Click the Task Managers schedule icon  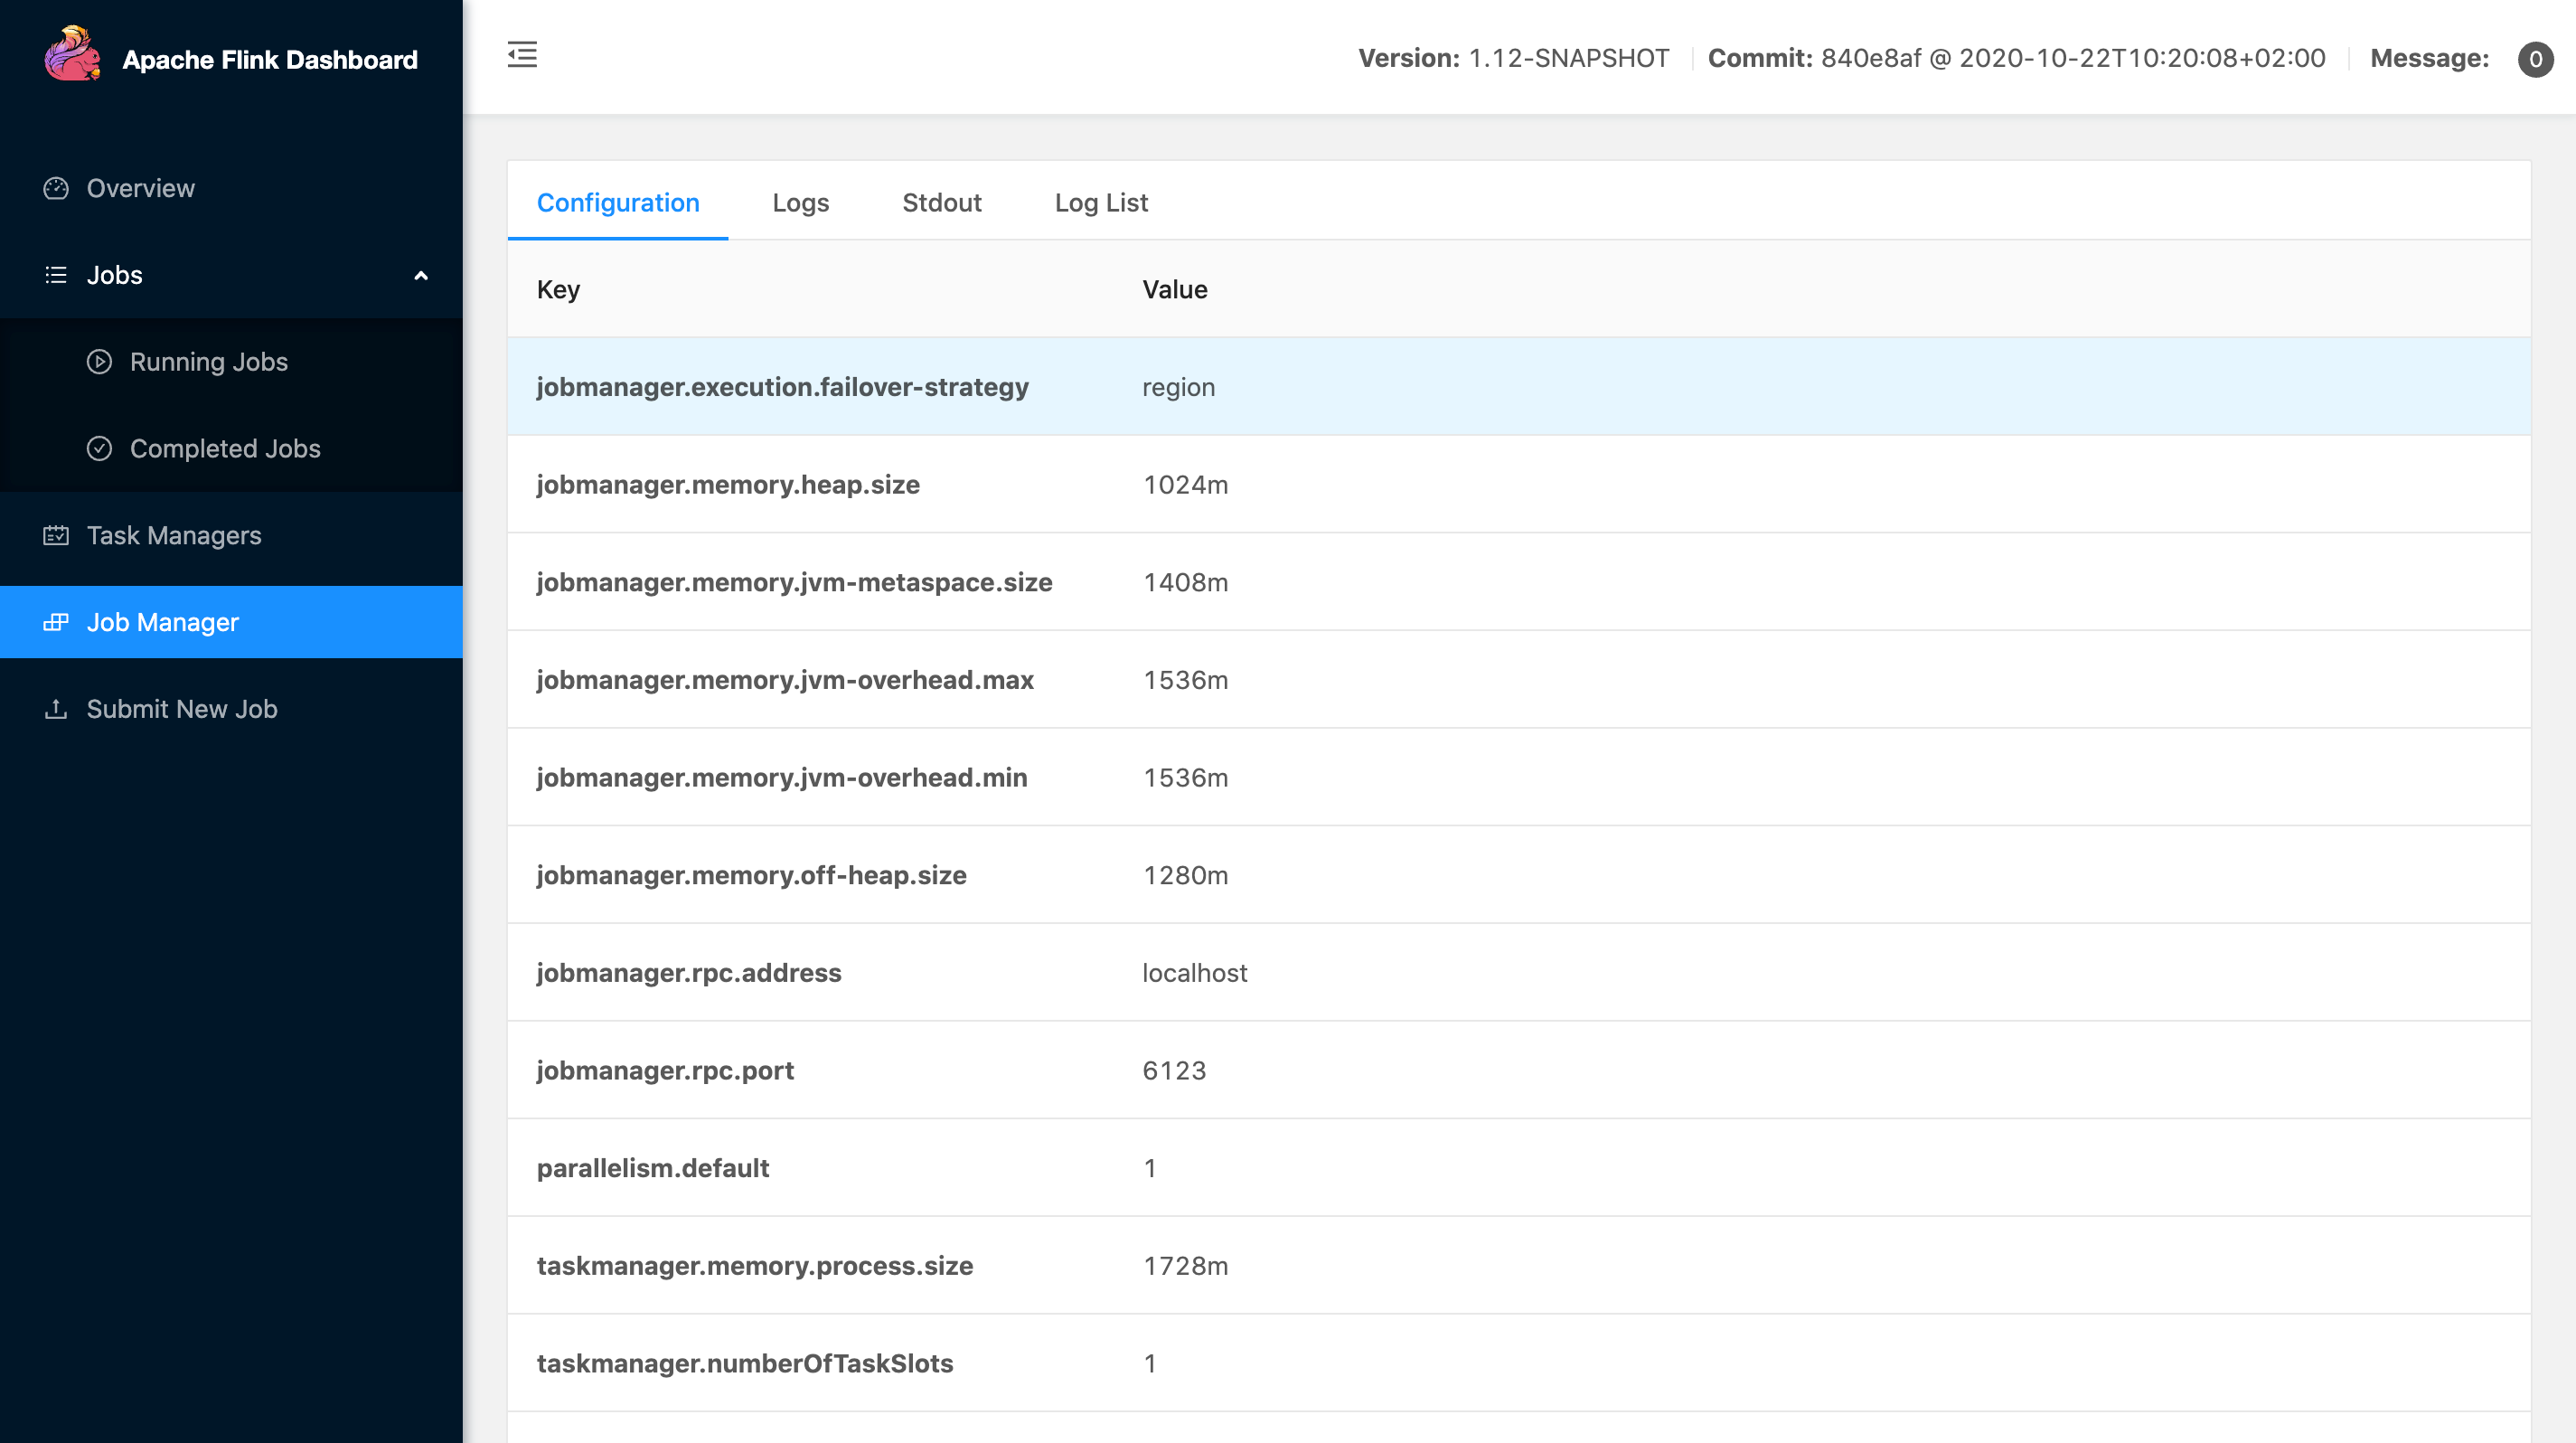pyautogui.click(x=56, y=536)
